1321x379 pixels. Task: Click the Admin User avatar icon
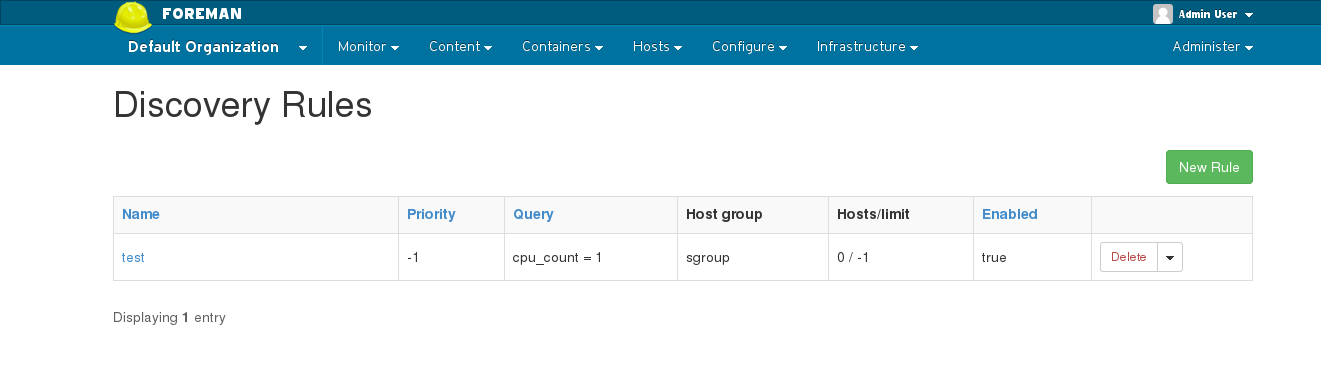[x=1163, y=14]
